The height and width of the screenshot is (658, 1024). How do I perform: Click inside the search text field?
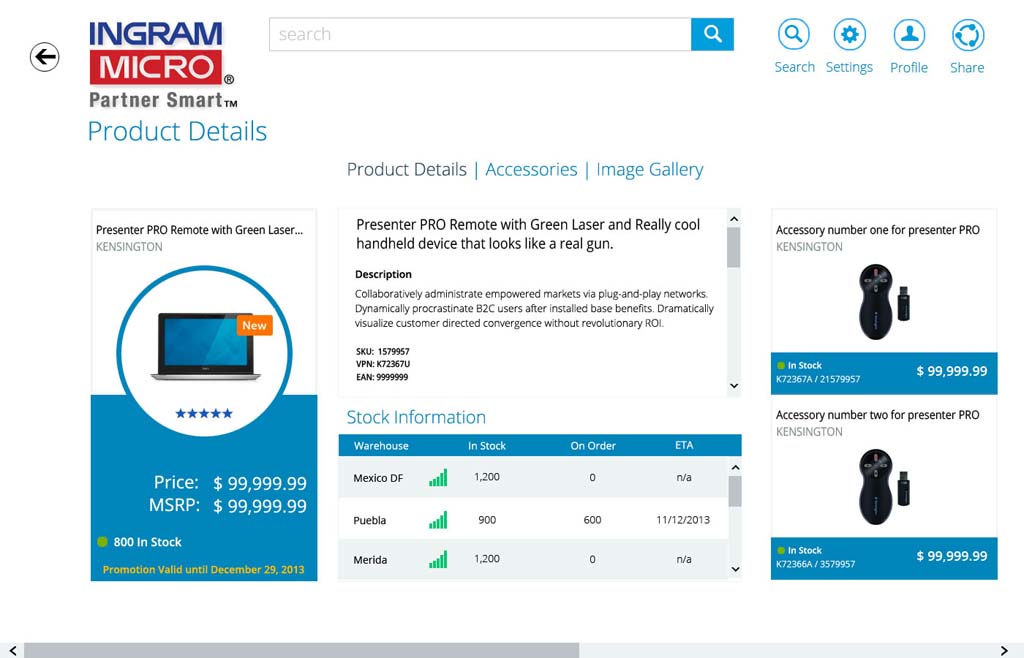480,34
